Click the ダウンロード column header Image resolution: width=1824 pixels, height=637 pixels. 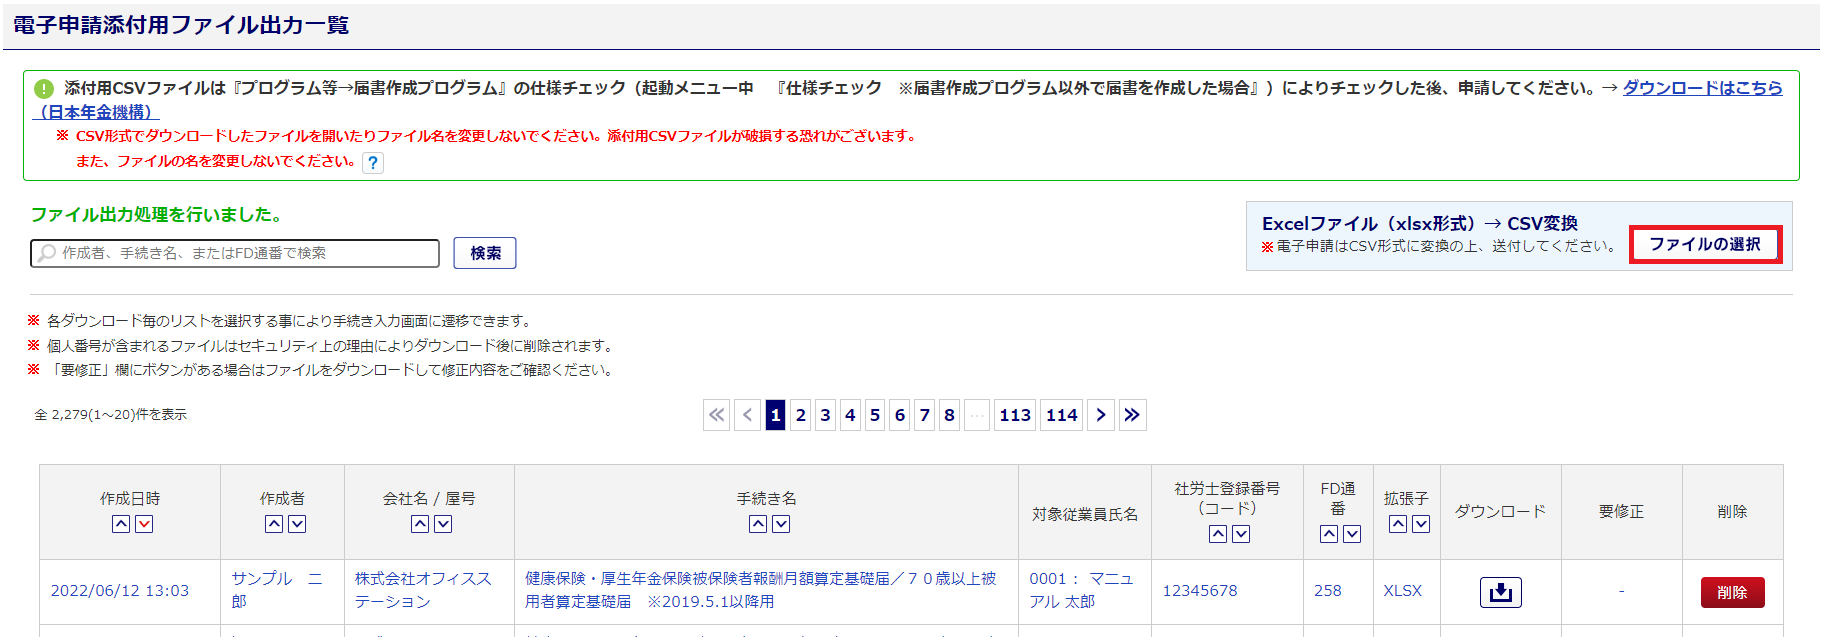[1500, 511]
